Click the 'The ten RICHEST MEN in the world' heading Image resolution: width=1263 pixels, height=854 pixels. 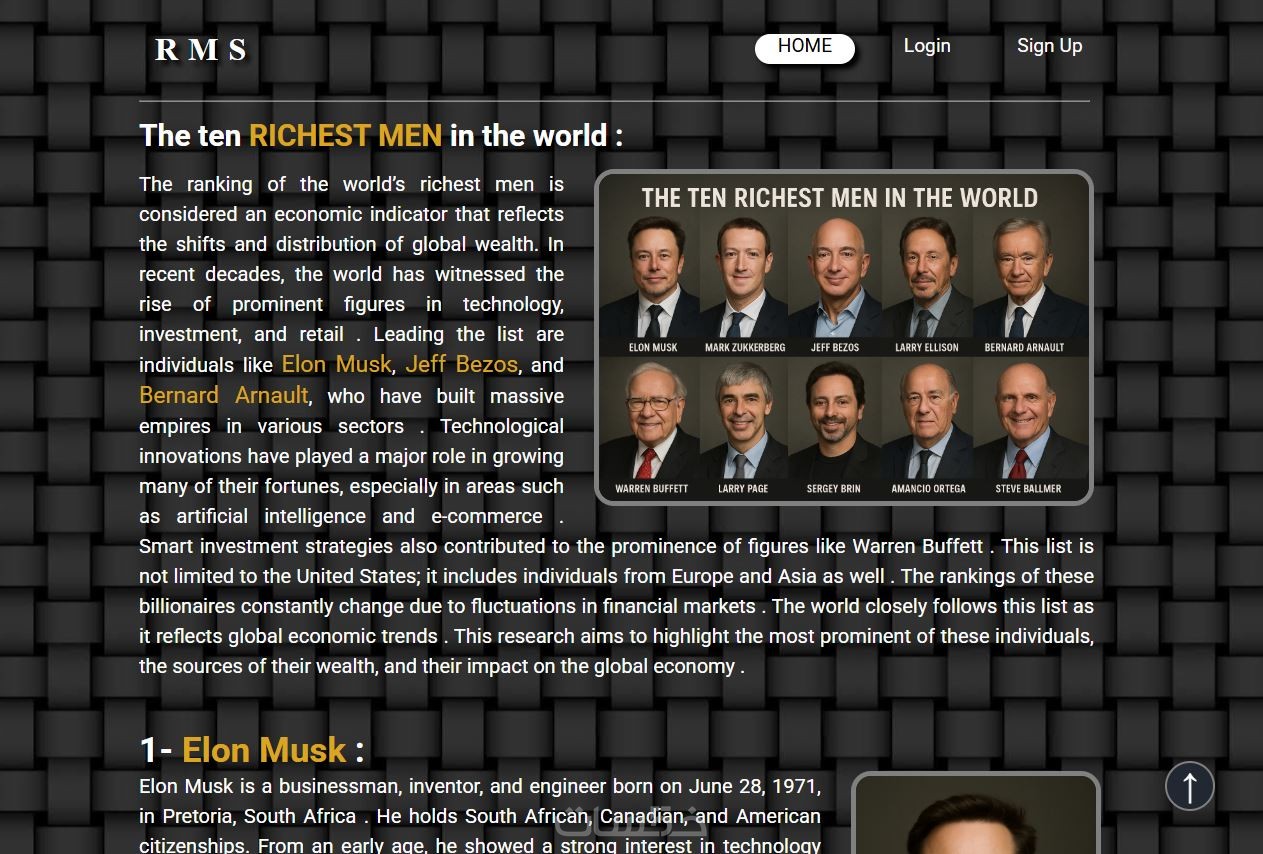pos(381,136)
